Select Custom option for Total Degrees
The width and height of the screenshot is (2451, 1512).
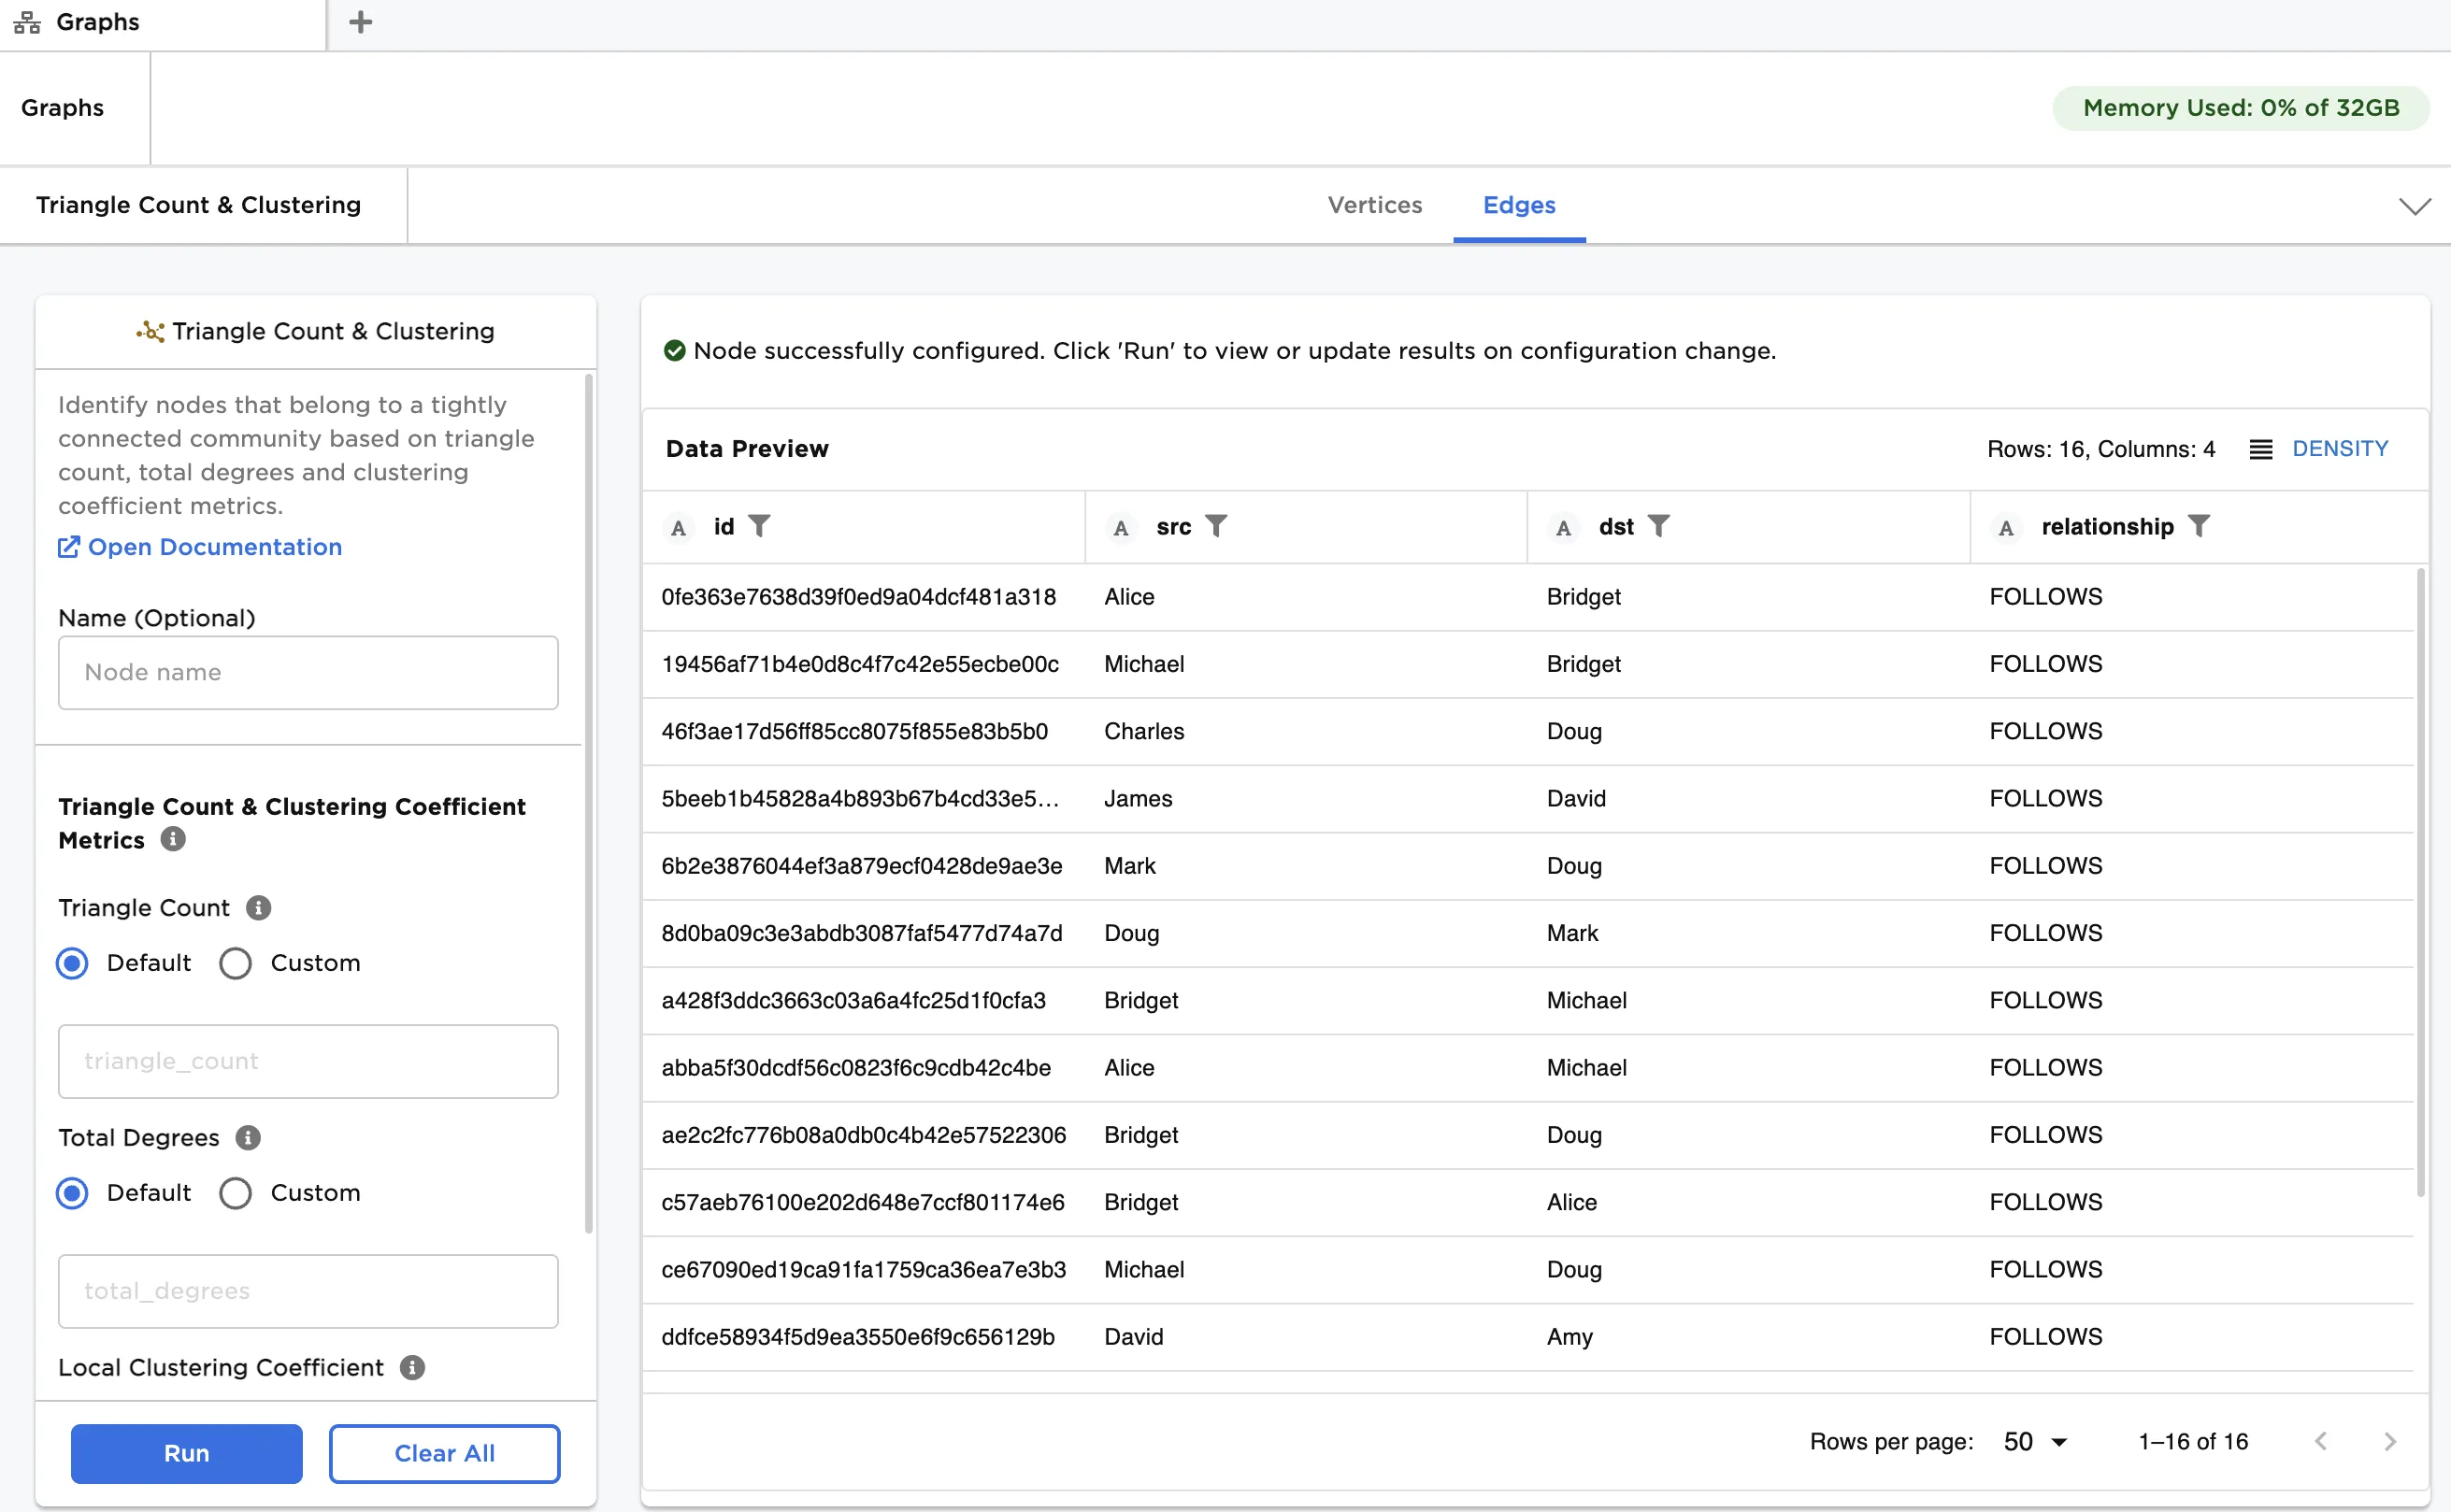pos(236,1193)
